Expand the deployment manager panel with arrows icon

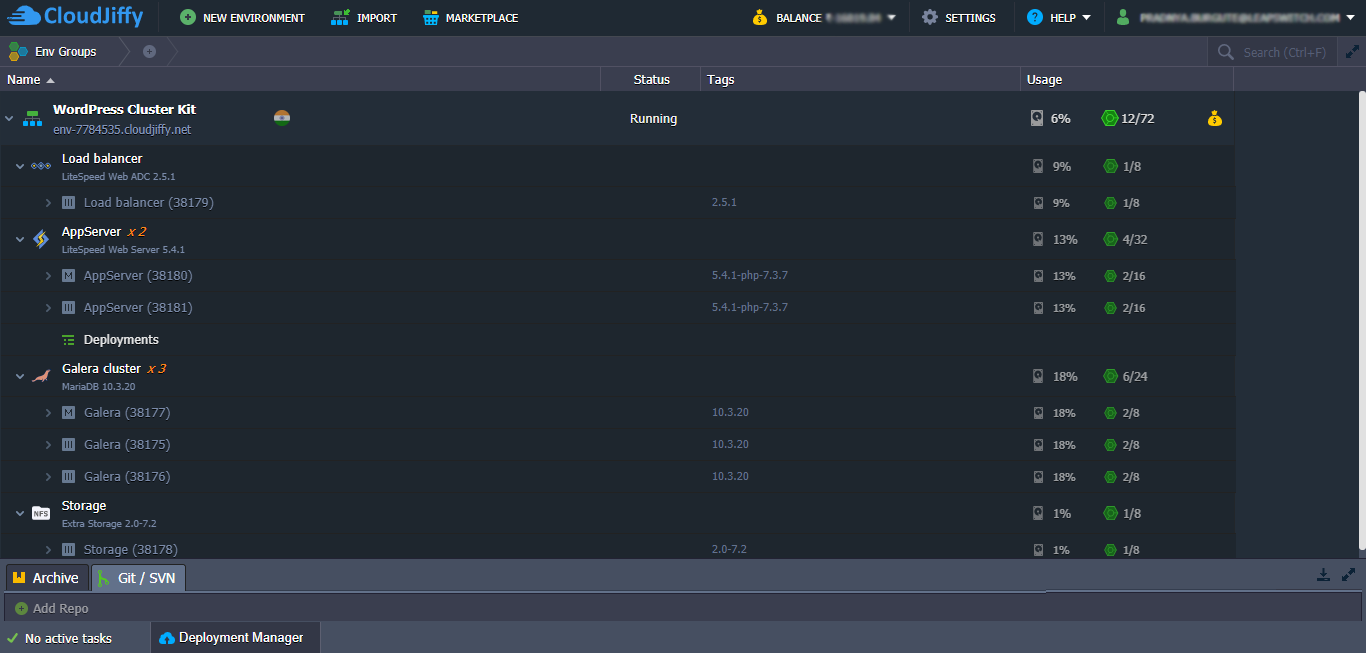tap(1349, 574)
